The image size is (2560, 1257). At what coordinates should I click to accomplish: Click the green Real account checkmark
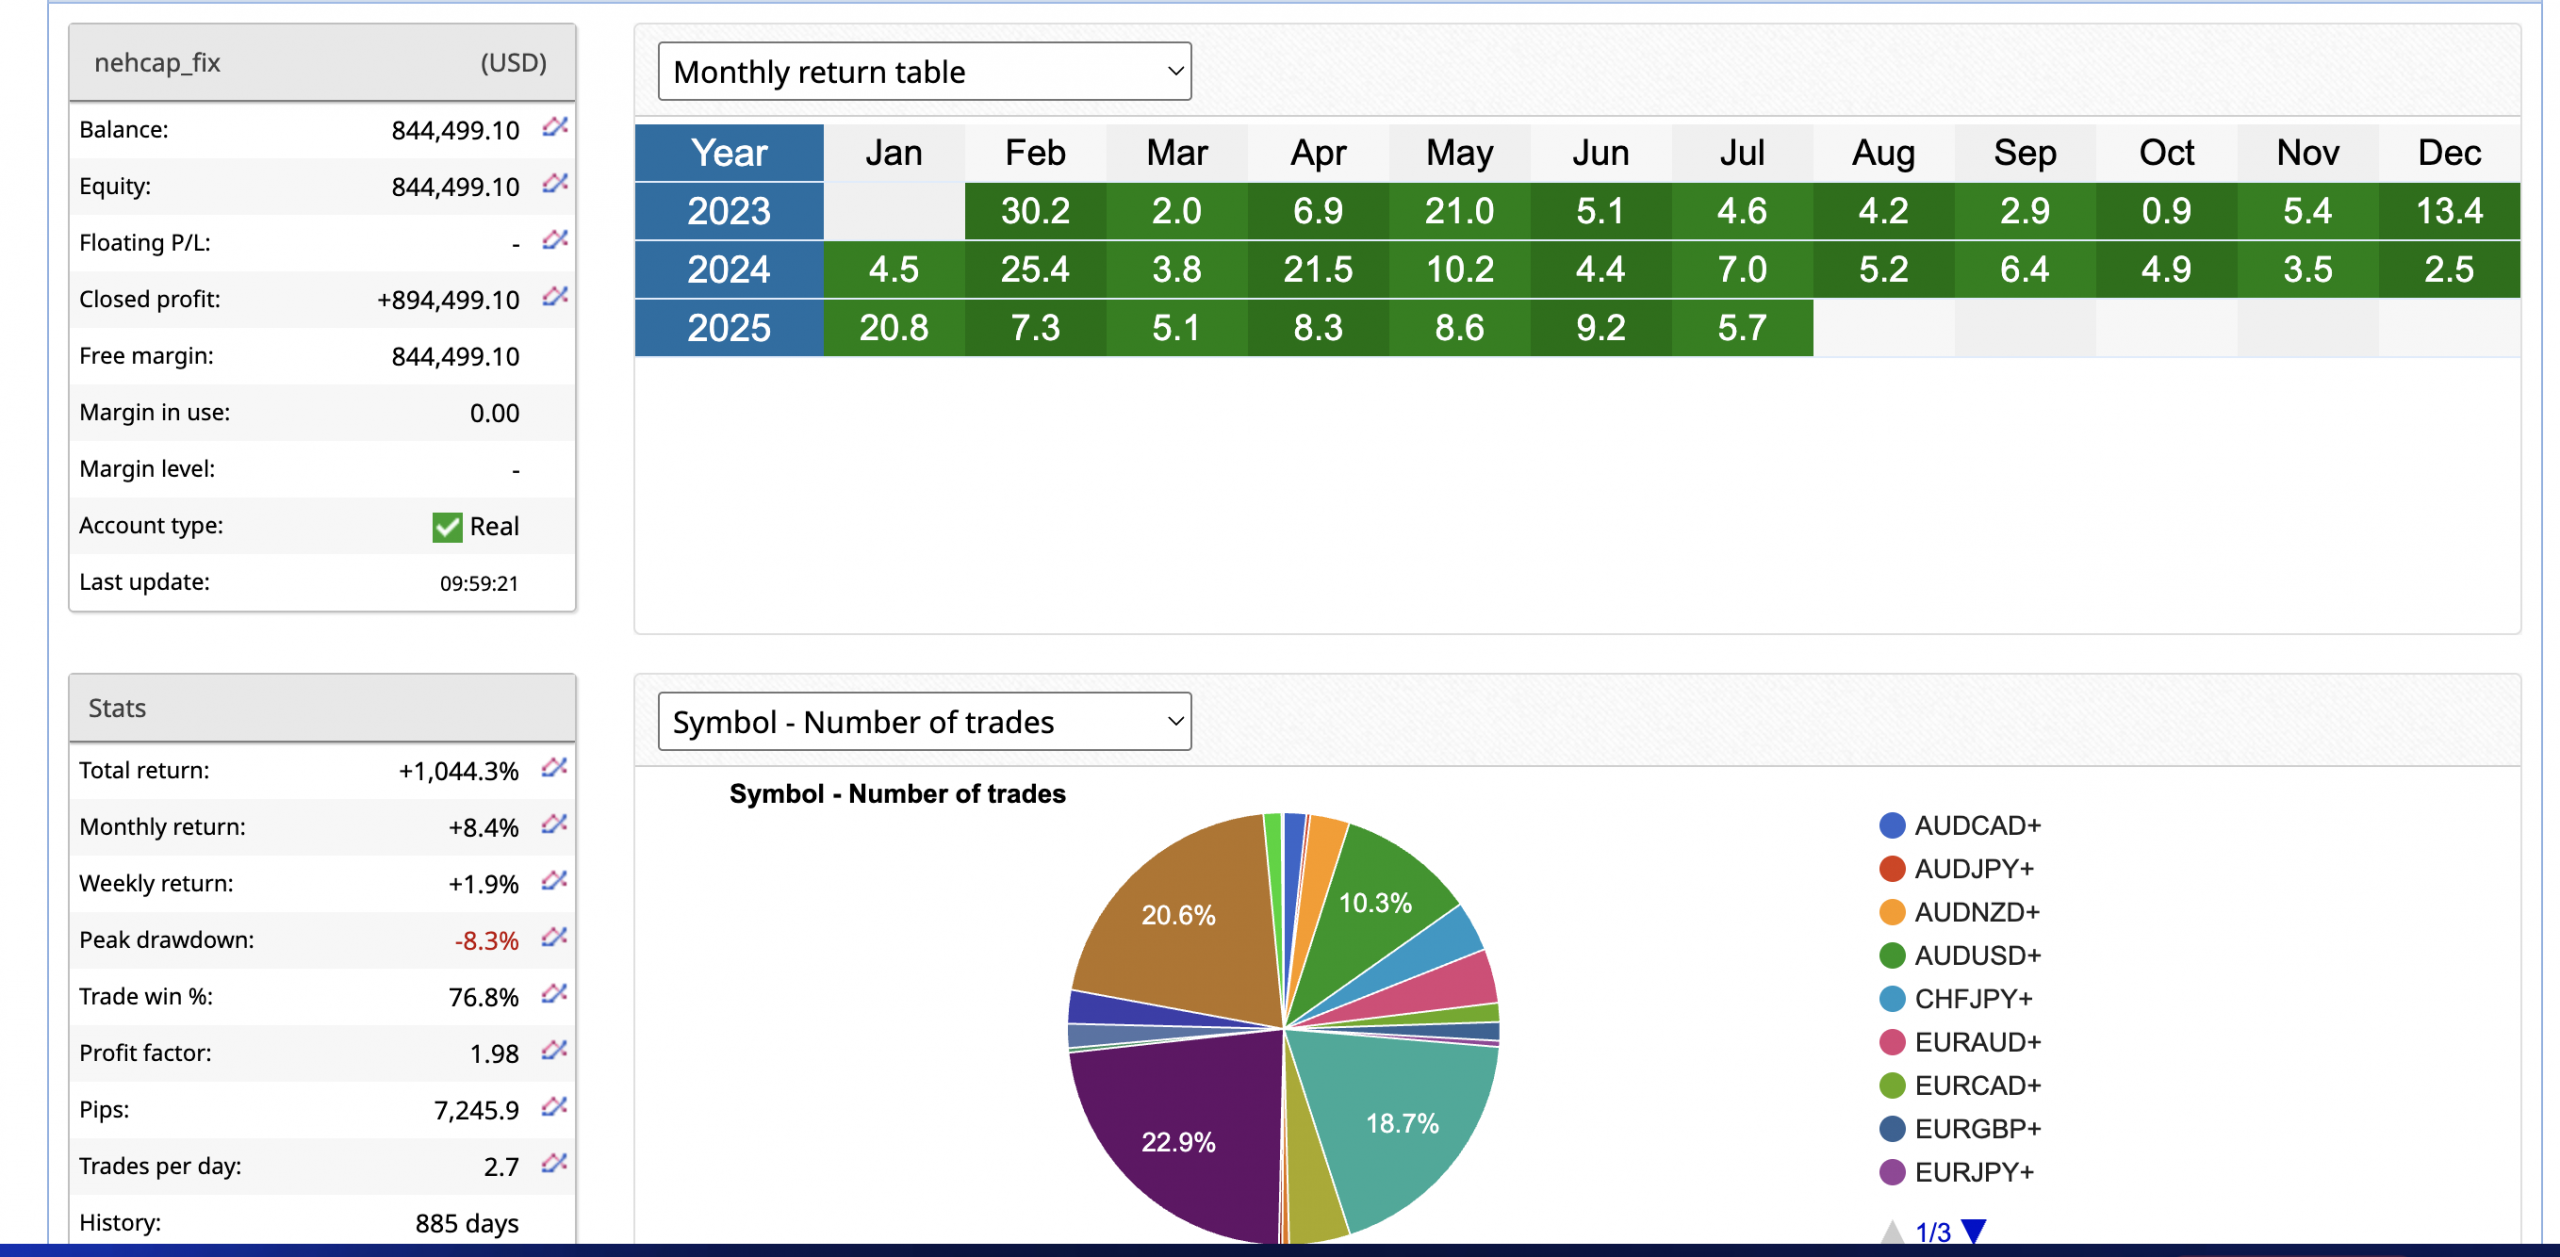[x=447, y=527]
